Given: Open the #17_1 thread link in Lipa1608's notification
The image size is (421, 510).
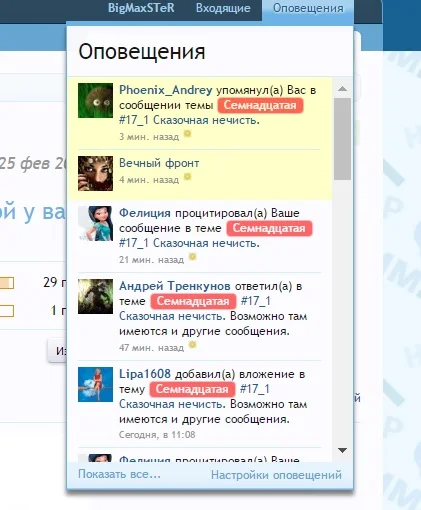Looking at the screenshot, I should 255,389.
